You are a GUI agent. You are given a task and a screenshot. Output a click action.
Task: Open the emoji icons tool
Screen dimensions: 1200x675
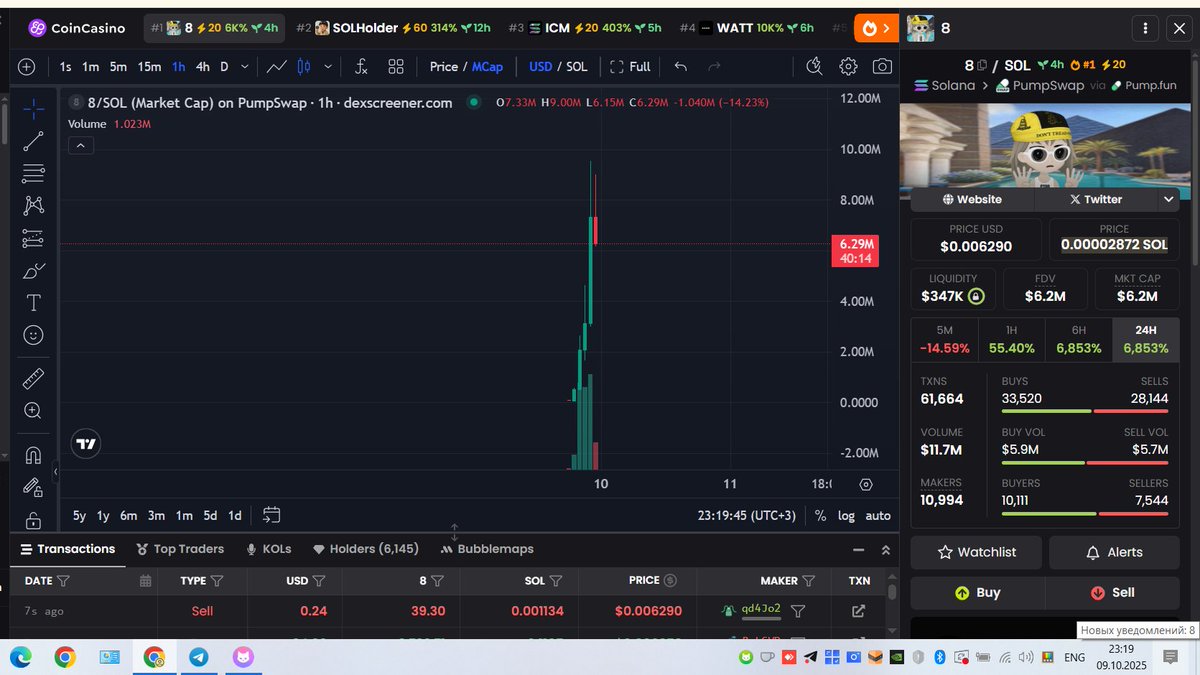coord(33,335)
